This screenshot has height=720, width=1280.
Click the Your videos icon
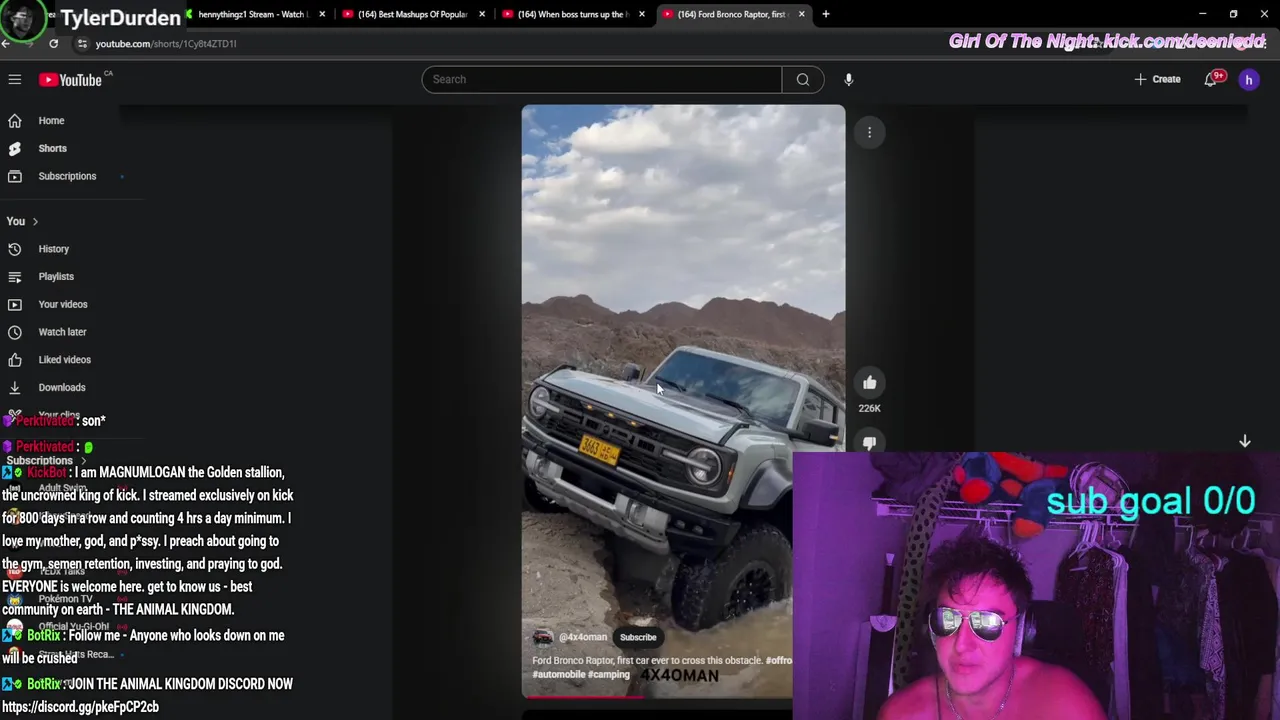tap(15, 304)
